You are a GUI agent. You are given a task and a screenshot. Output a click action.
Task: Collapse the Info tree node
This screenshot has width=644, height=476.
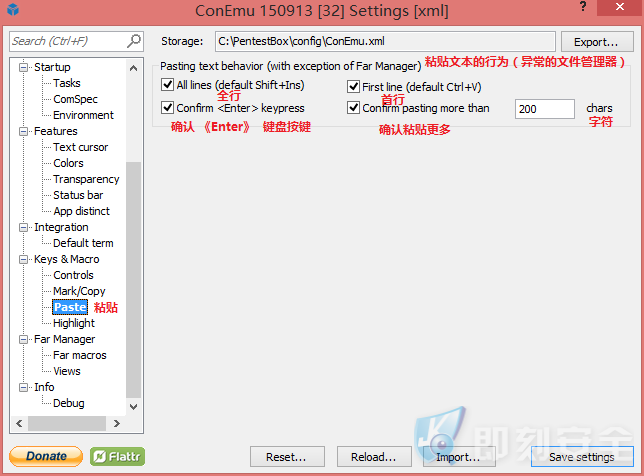[24, 387]
